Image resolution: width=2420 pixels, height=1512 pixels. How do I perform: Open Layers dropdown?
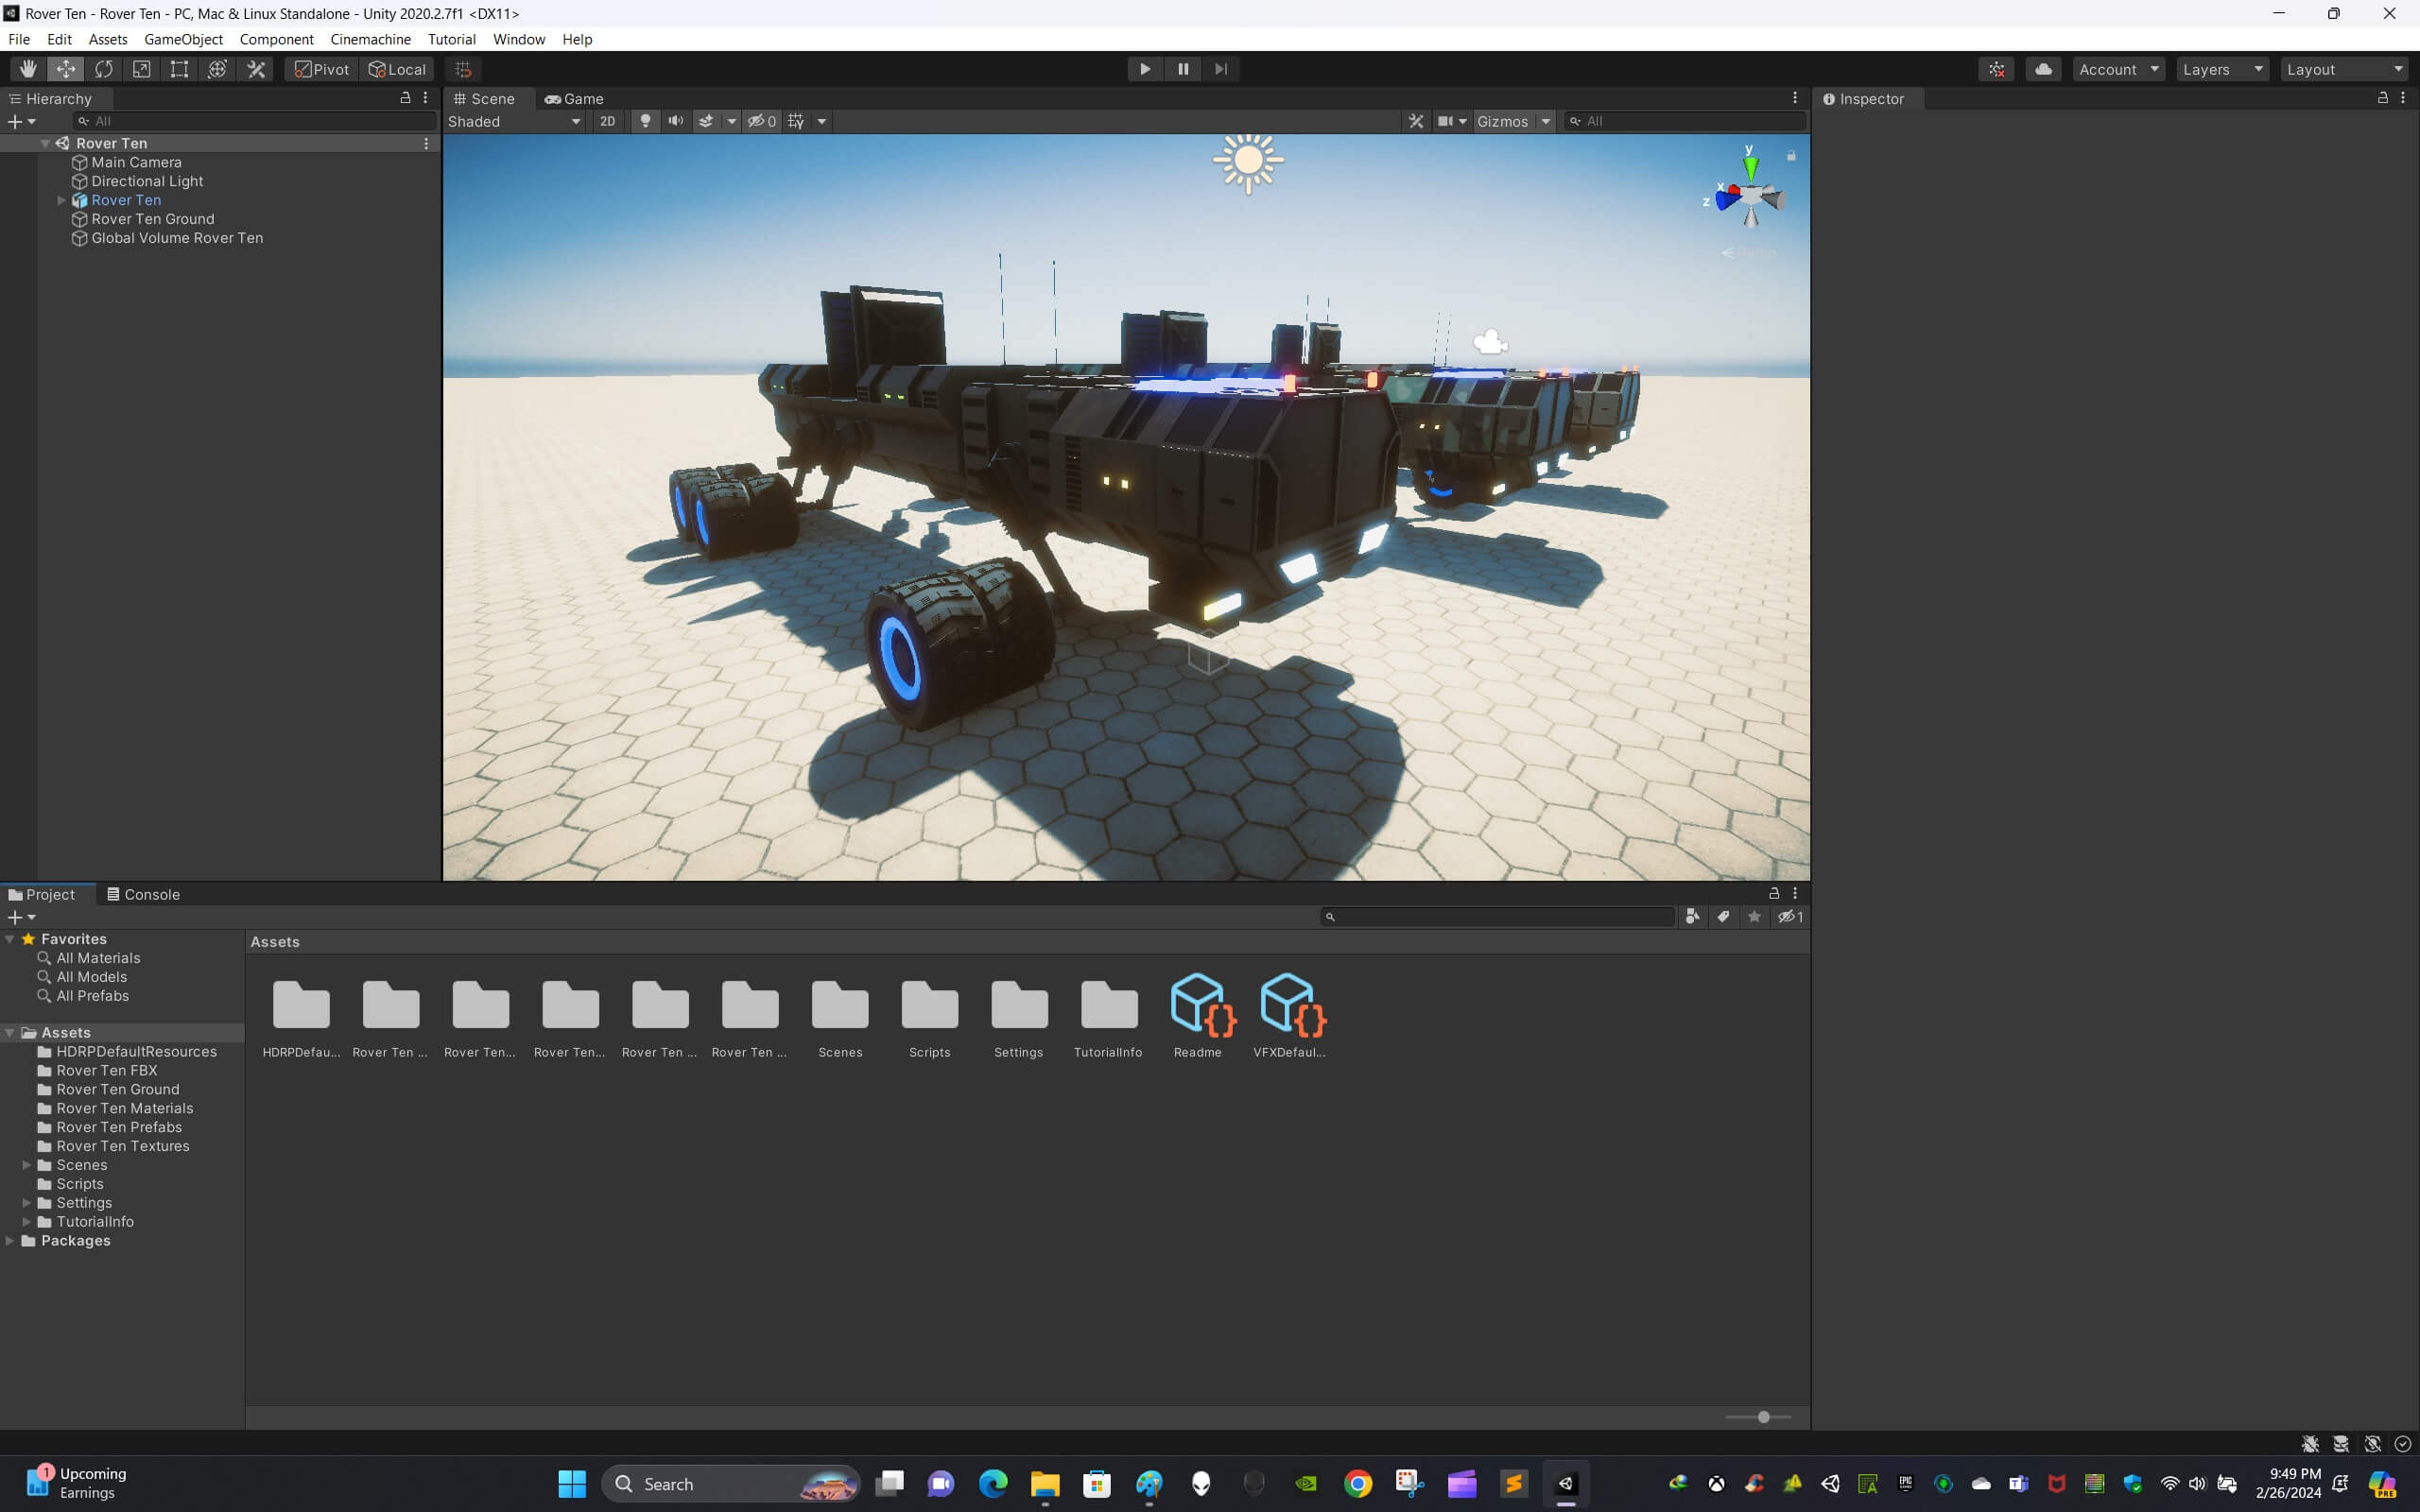(2222, 69)
